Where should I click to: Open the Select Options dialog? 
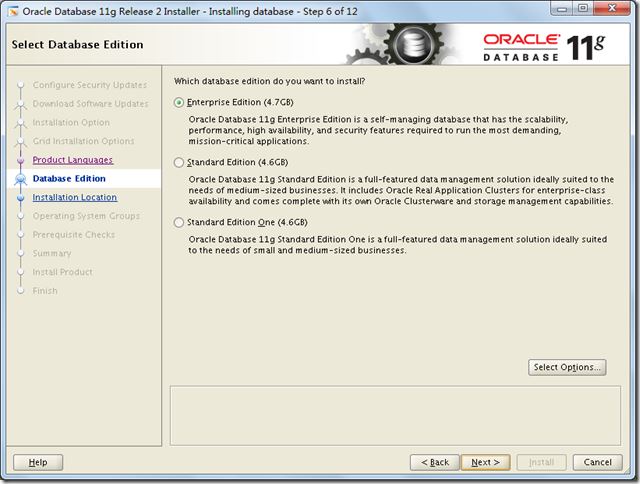pos(567,367)
